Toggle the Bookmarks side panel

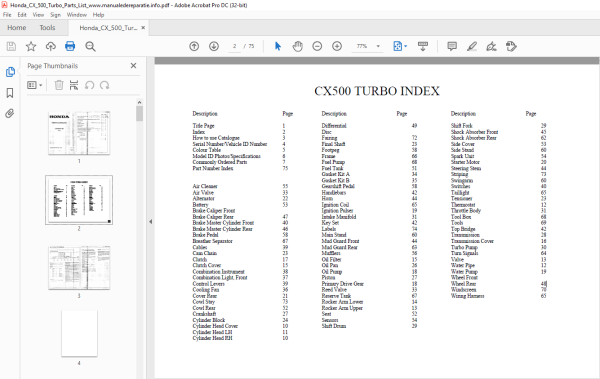(10, 93)
